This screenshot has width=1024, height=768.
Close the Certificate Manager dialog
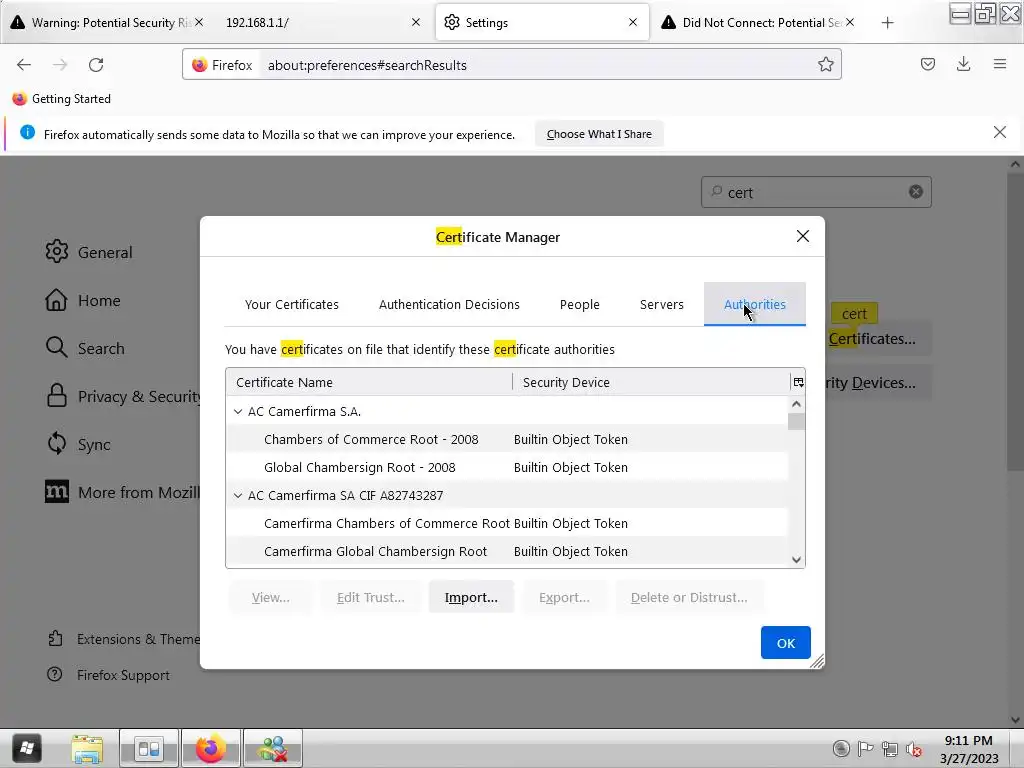coord(803,236)
